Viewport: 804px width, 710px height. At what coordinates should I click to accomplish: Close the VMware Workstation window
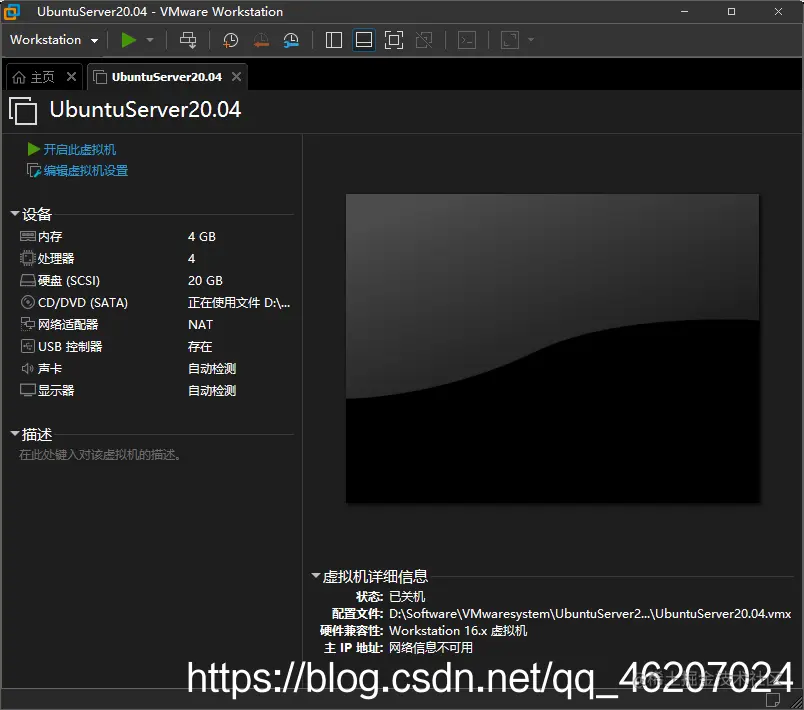coord(778,11)
